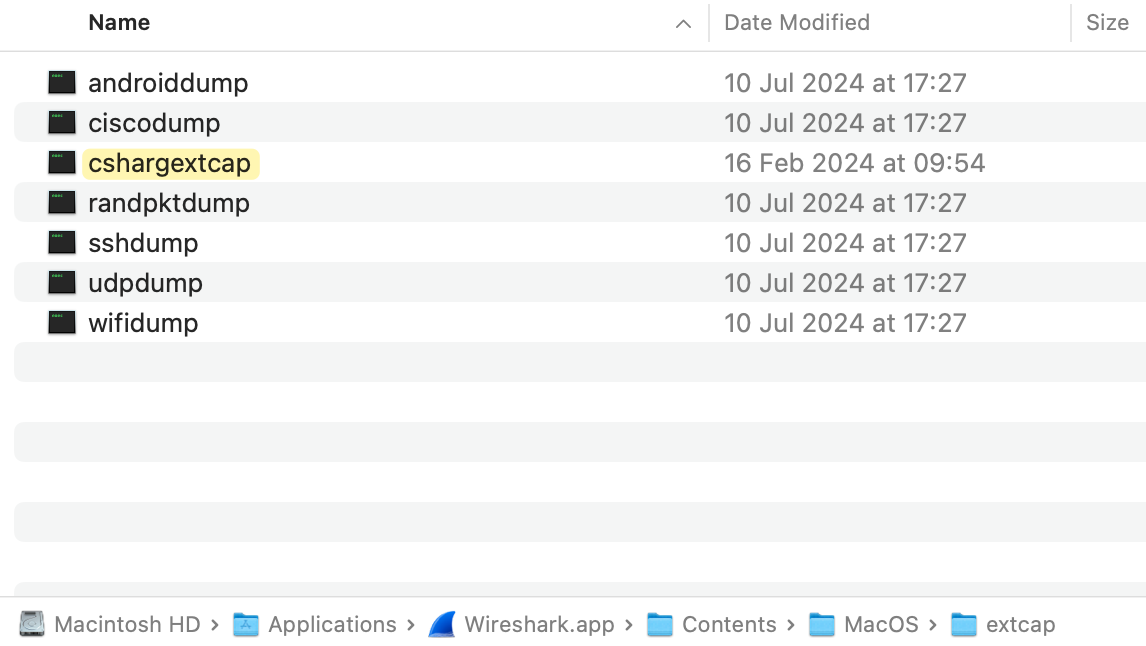1146x646 pixels.
Task: Open Contents folder in path bar
Action: point(729,625)
